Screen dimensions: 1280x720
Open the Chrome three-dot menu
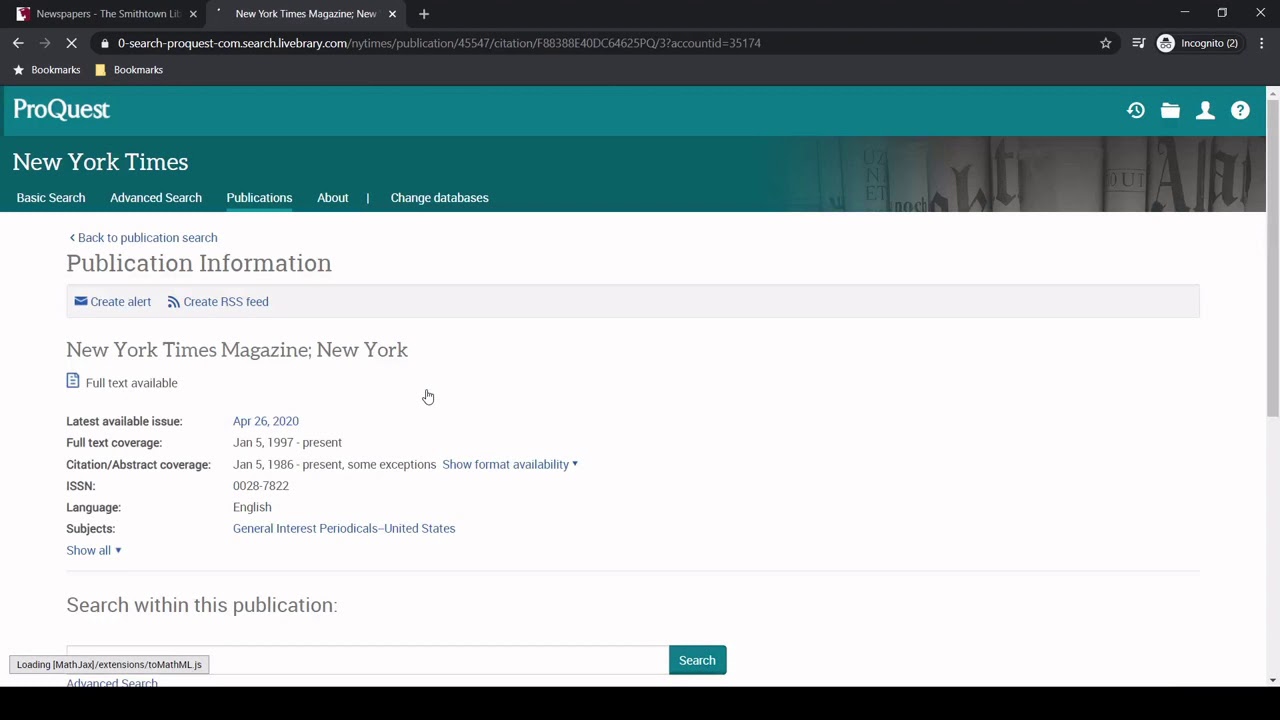(x=1261, y=43)
